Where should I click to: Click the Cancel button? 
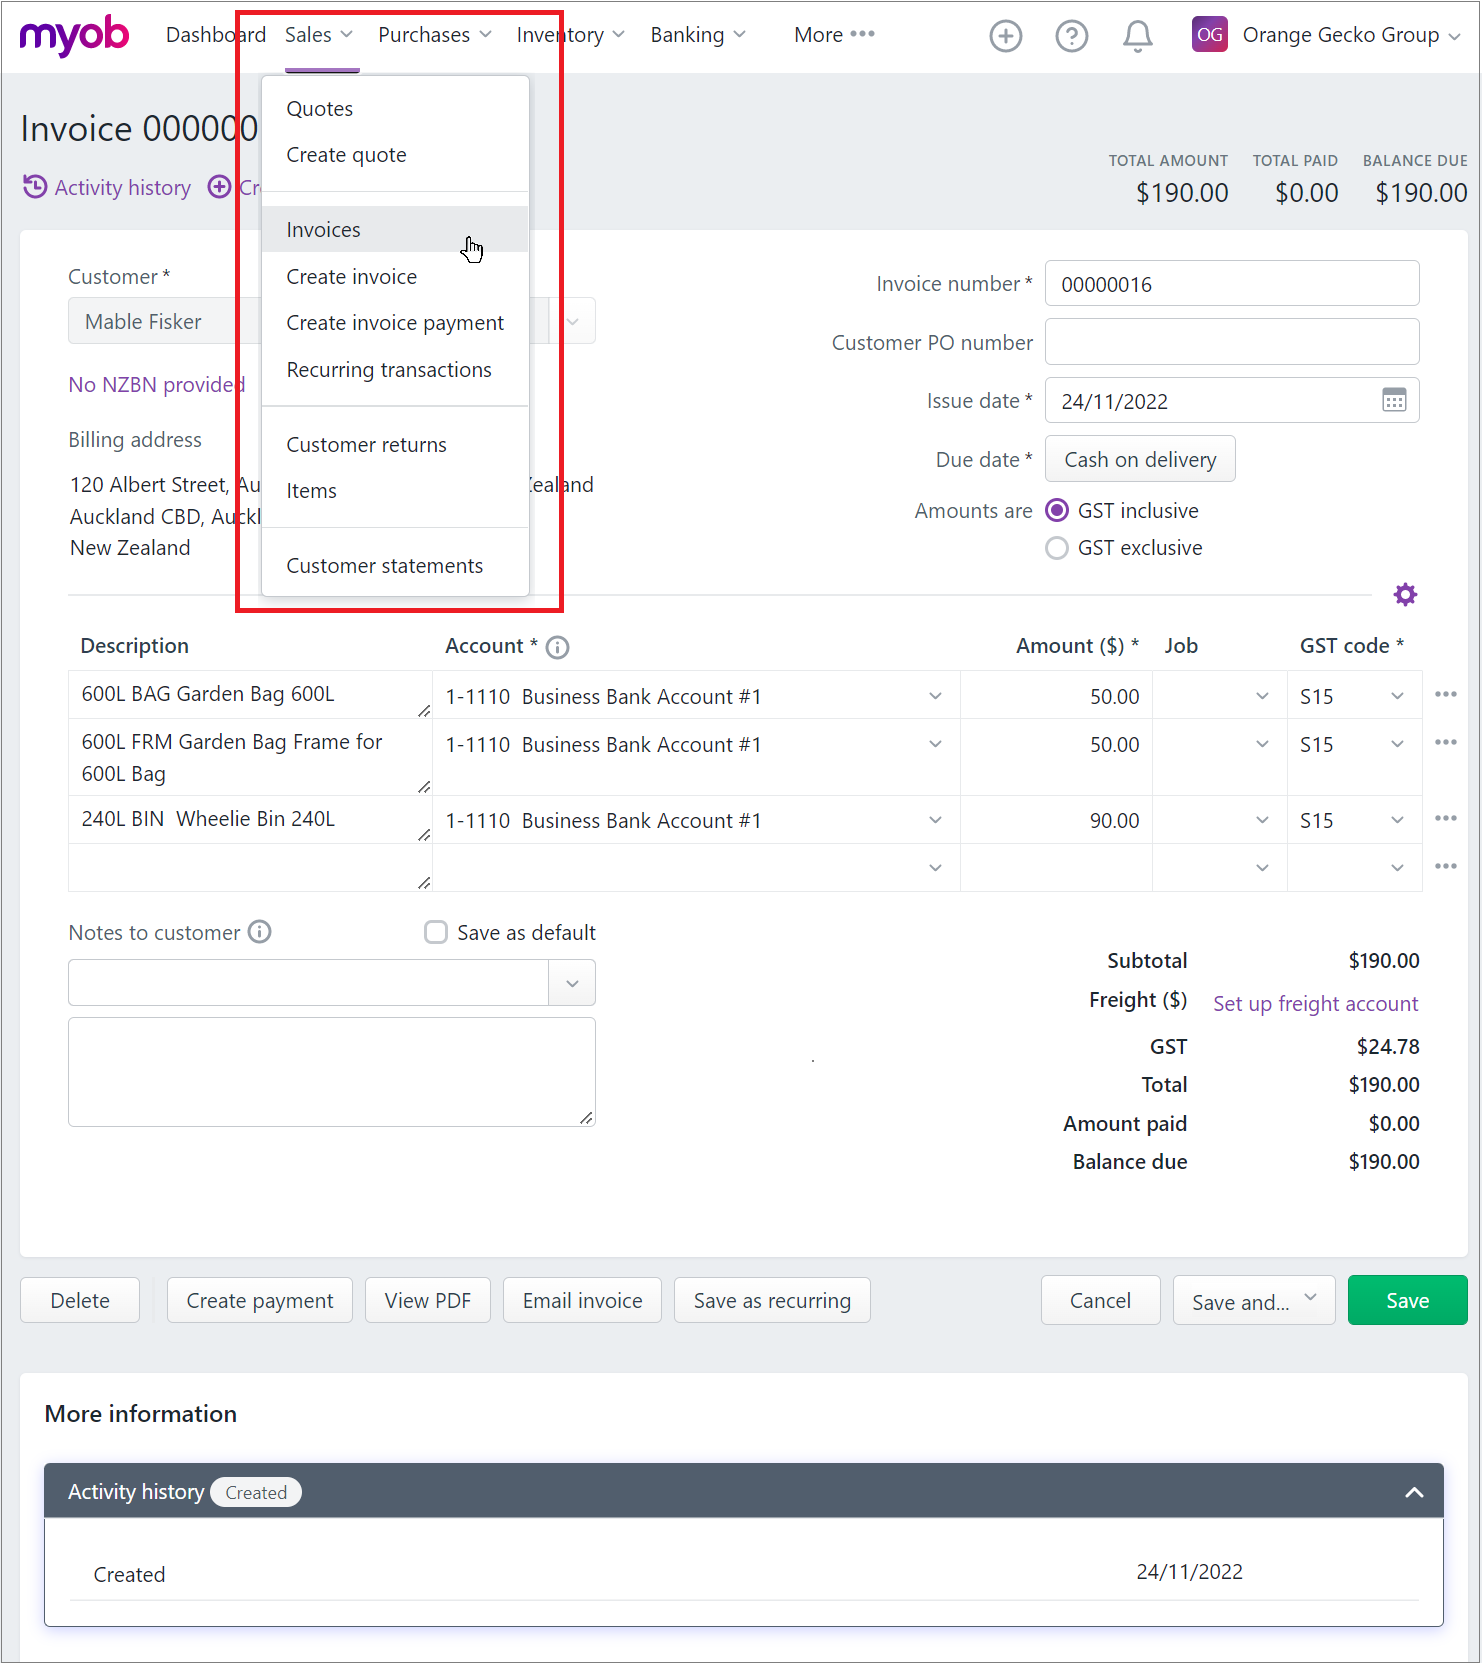click(1100, 1300)
